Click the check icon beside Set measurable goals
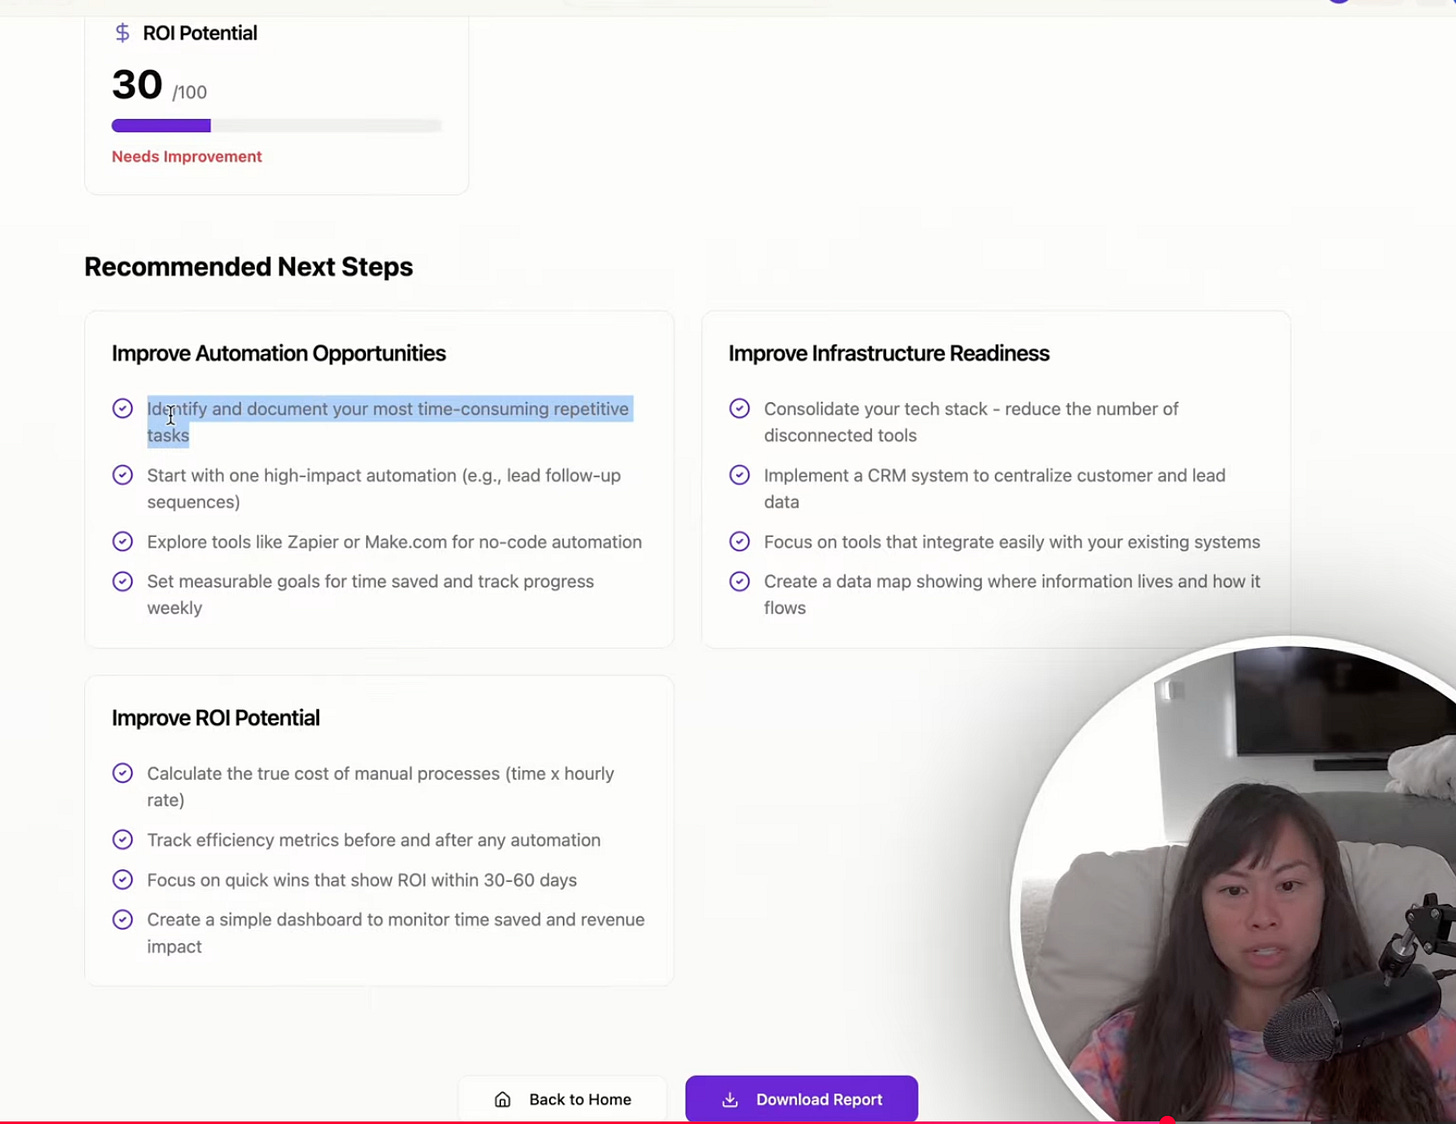The height and width of the screenshot is (1124, 1456). coord(123,581)
